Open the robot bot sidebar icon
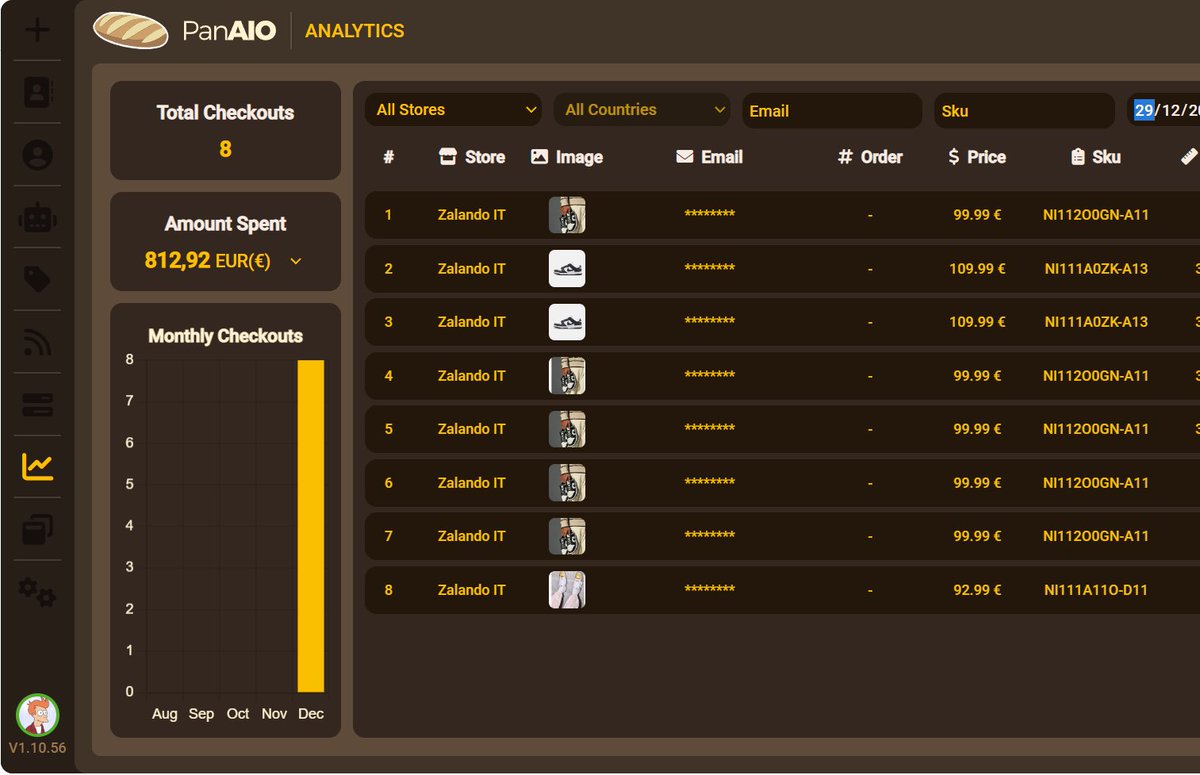The width and height of the screenshot is (1200, 775). (37, 217)
